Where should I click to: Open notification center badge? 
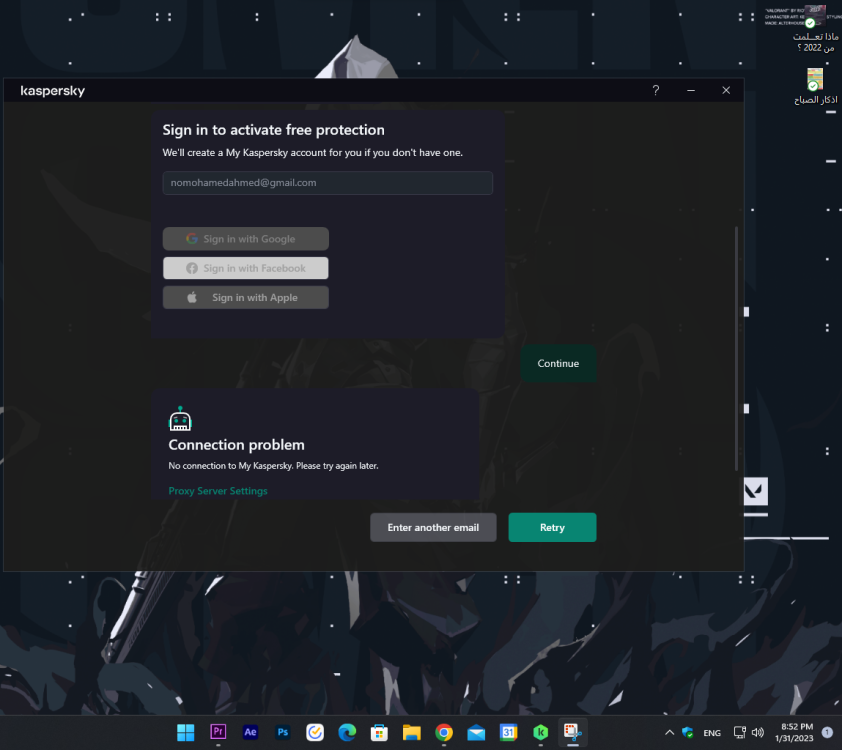(828, 732)
